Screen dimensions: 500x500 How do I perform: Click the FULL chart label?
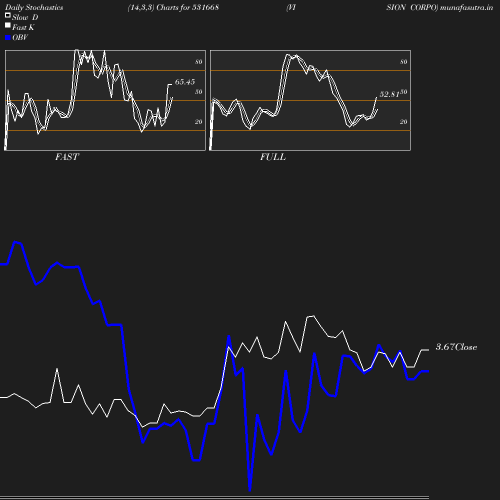273,157
